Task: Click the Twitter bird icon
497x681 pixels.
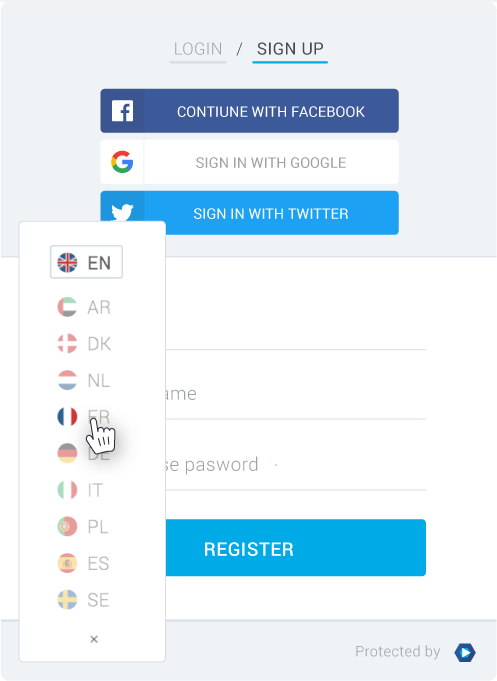Action: [122, 212]
